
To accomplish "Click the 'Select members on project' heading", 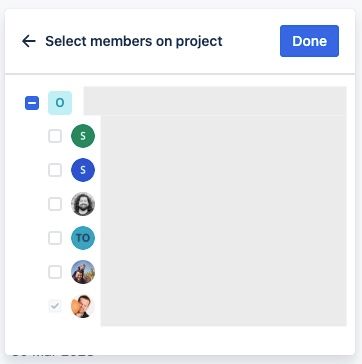I will [x=134, y=41].
